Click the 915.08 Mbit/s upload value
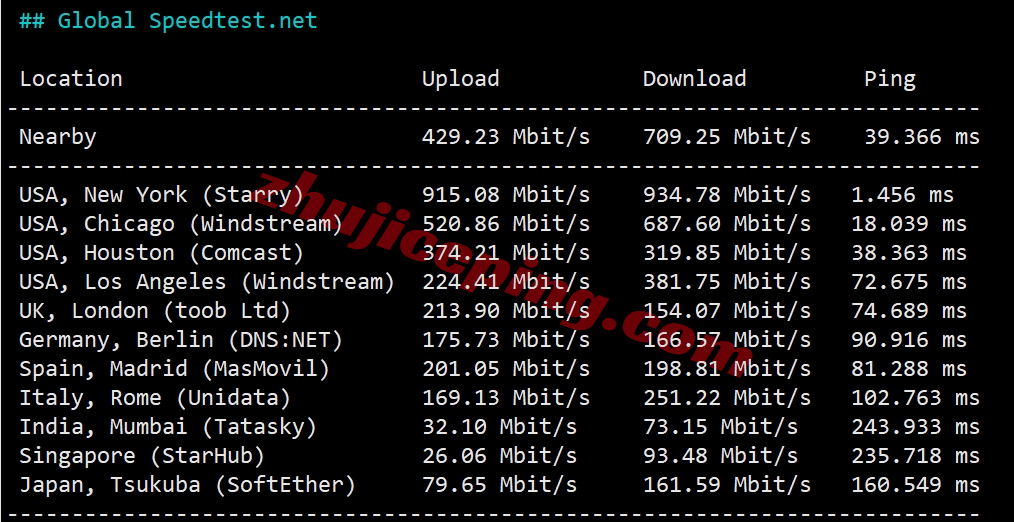Image resolution: width=1014 pixels, height=522 pixels. (506, 195)
